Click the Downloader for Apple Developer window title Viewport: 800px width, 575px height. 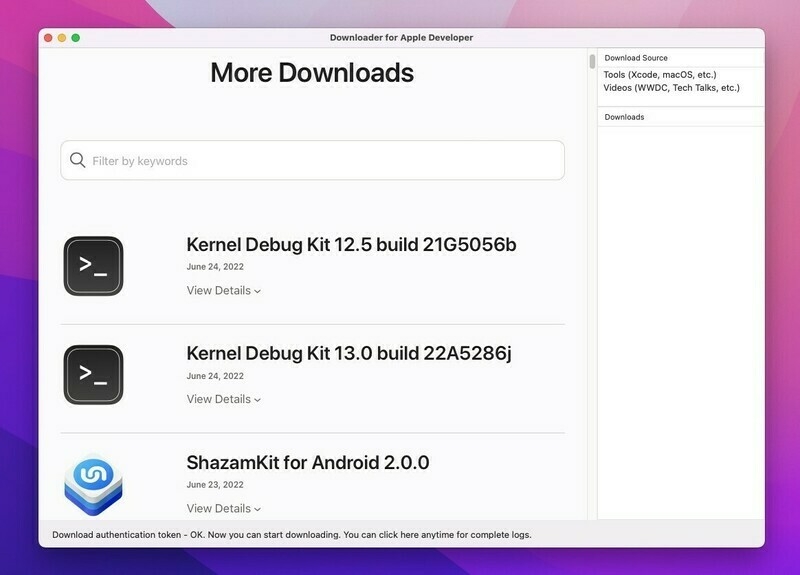coord(401,37)
